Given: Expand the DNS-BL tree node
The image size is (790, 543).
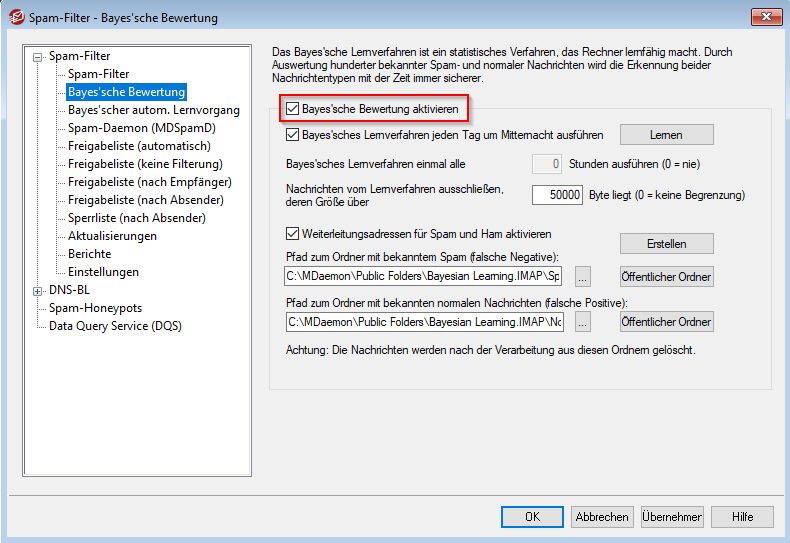Looking at the screenshot, I should (x=38, y=290).
